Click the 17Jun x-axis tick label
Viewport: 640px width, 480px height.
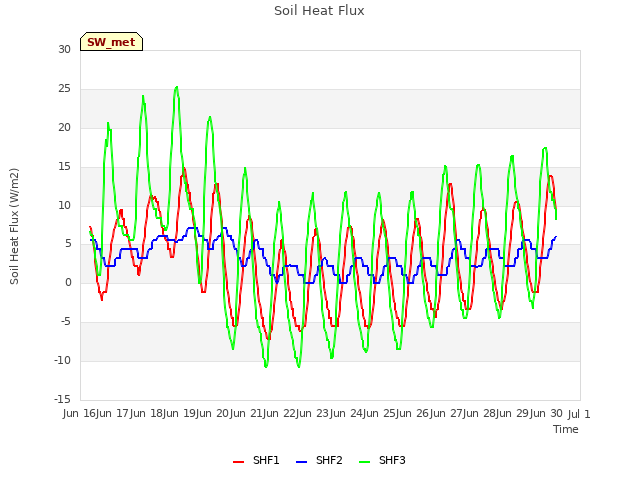tap(131, 413)
